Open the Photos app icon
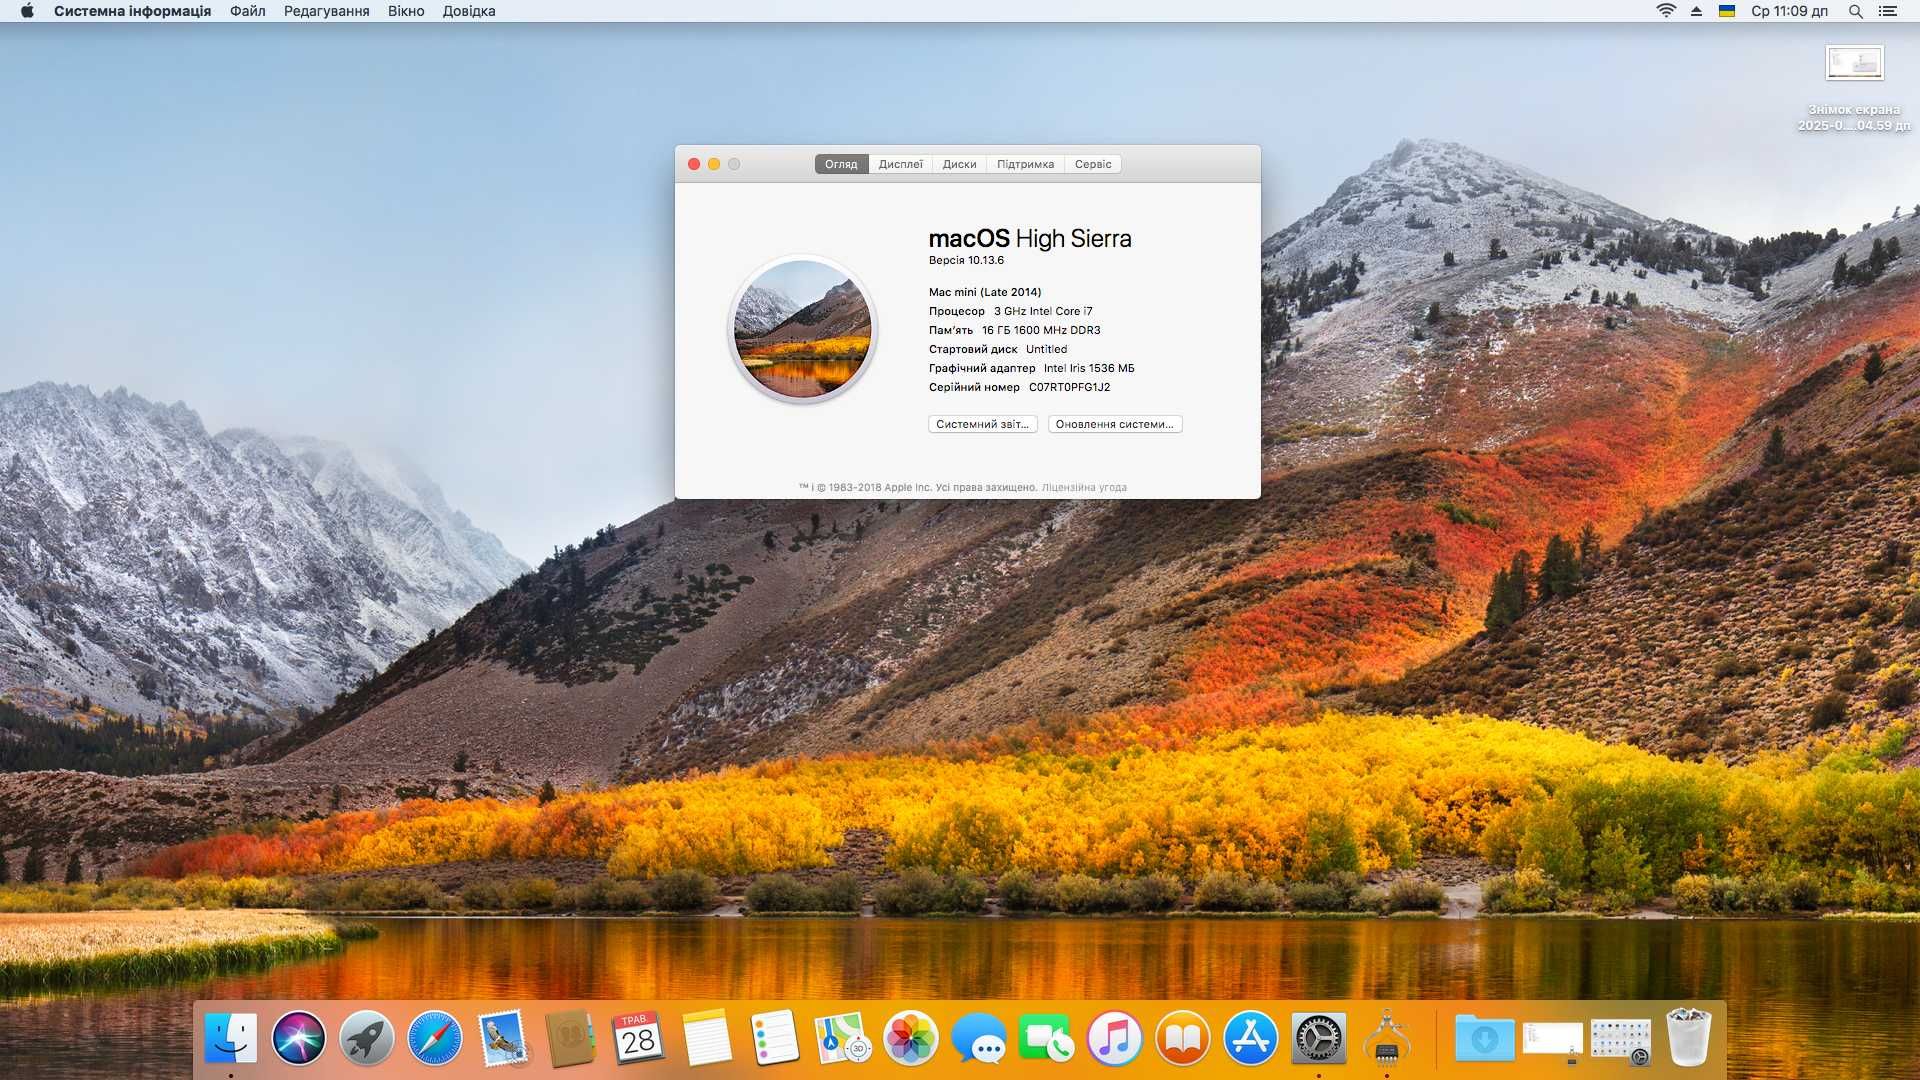1920x1080 pixels. 911,1038
